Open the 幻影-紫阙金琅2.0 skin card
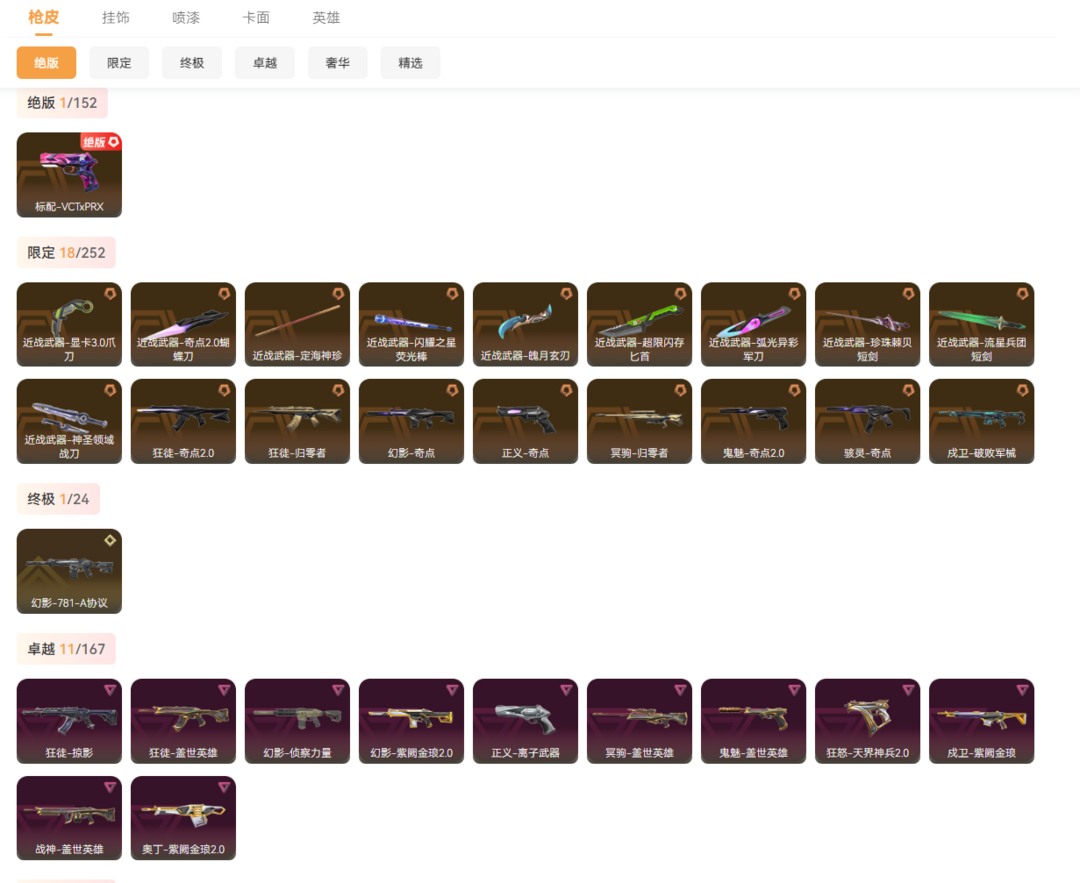This screenshot has height=883, width=1080. (411, 721)
